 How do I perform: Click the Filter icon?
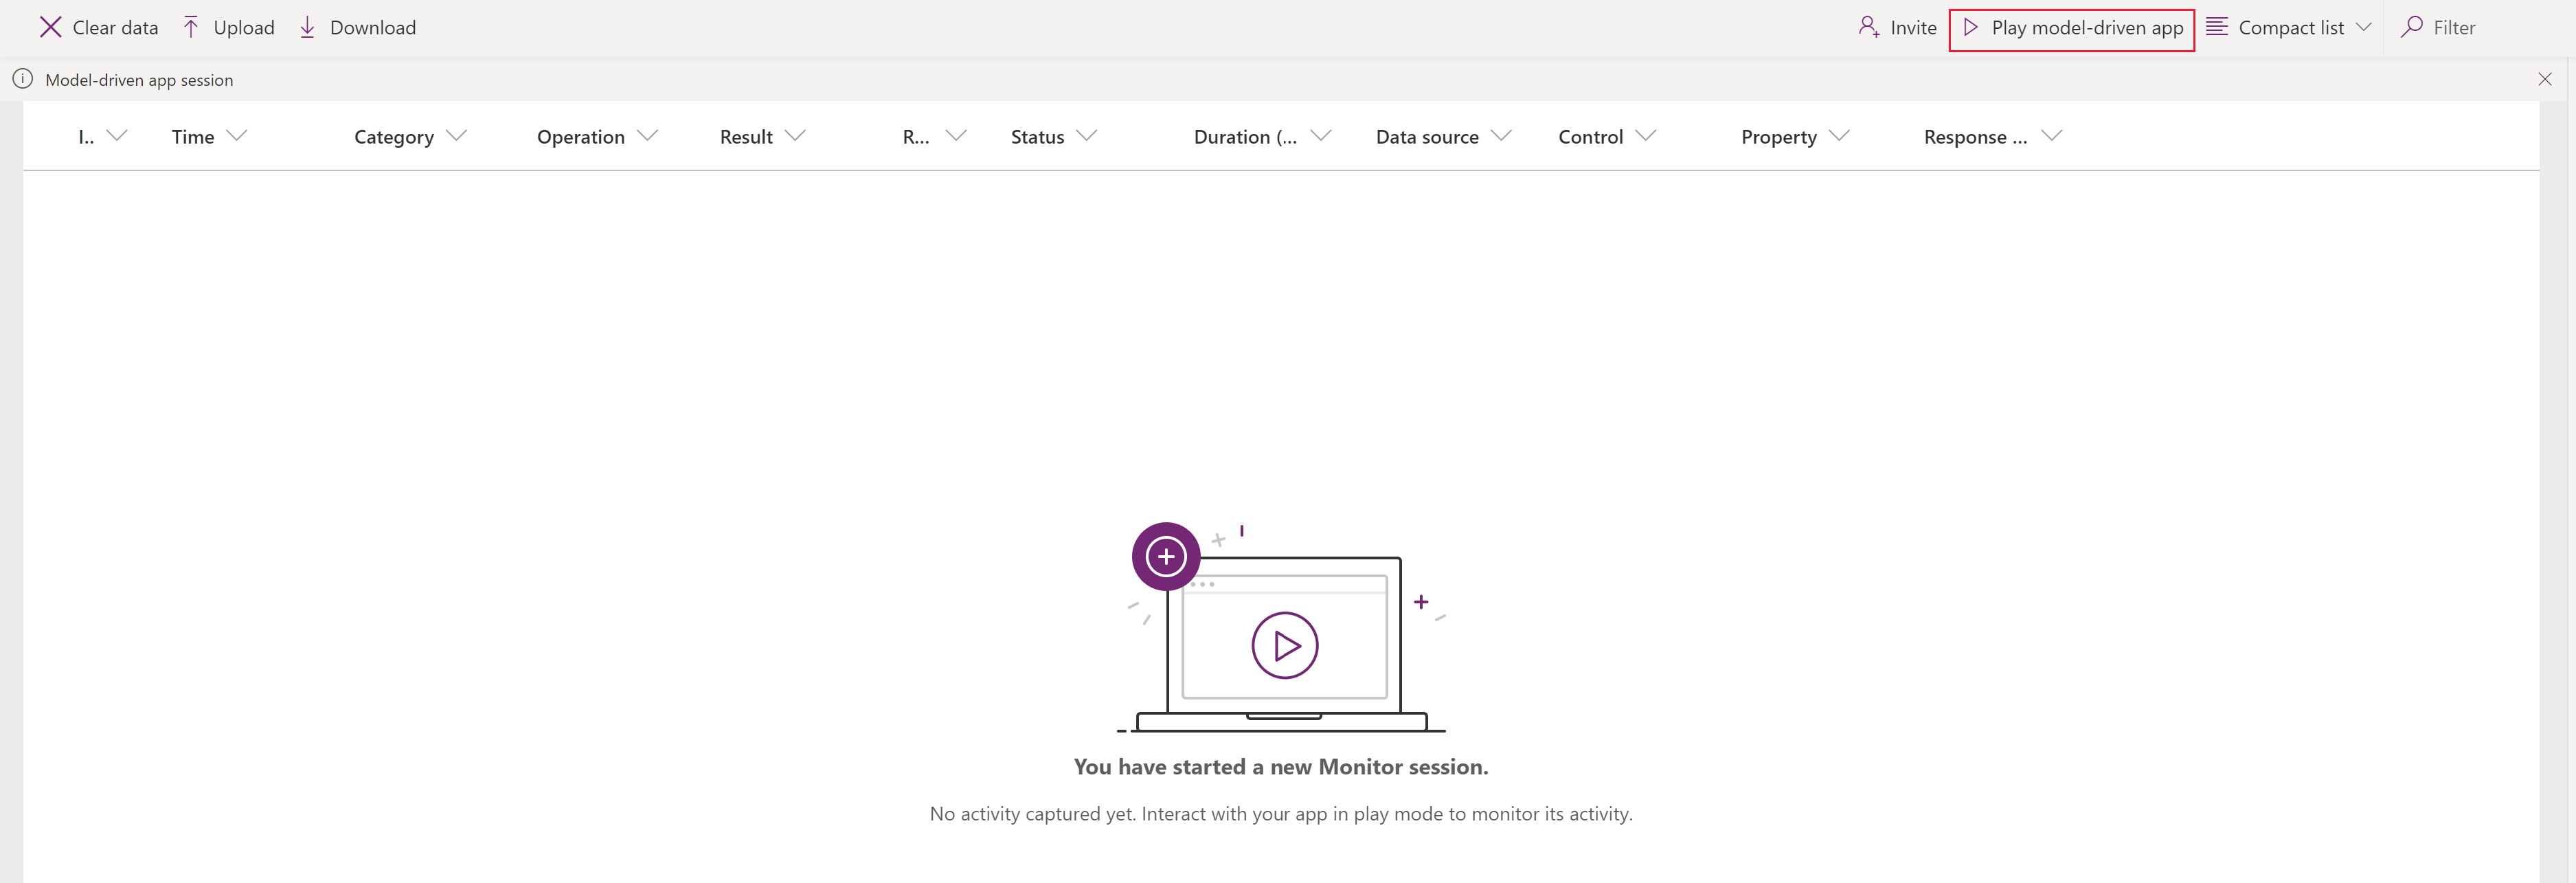2412,26
